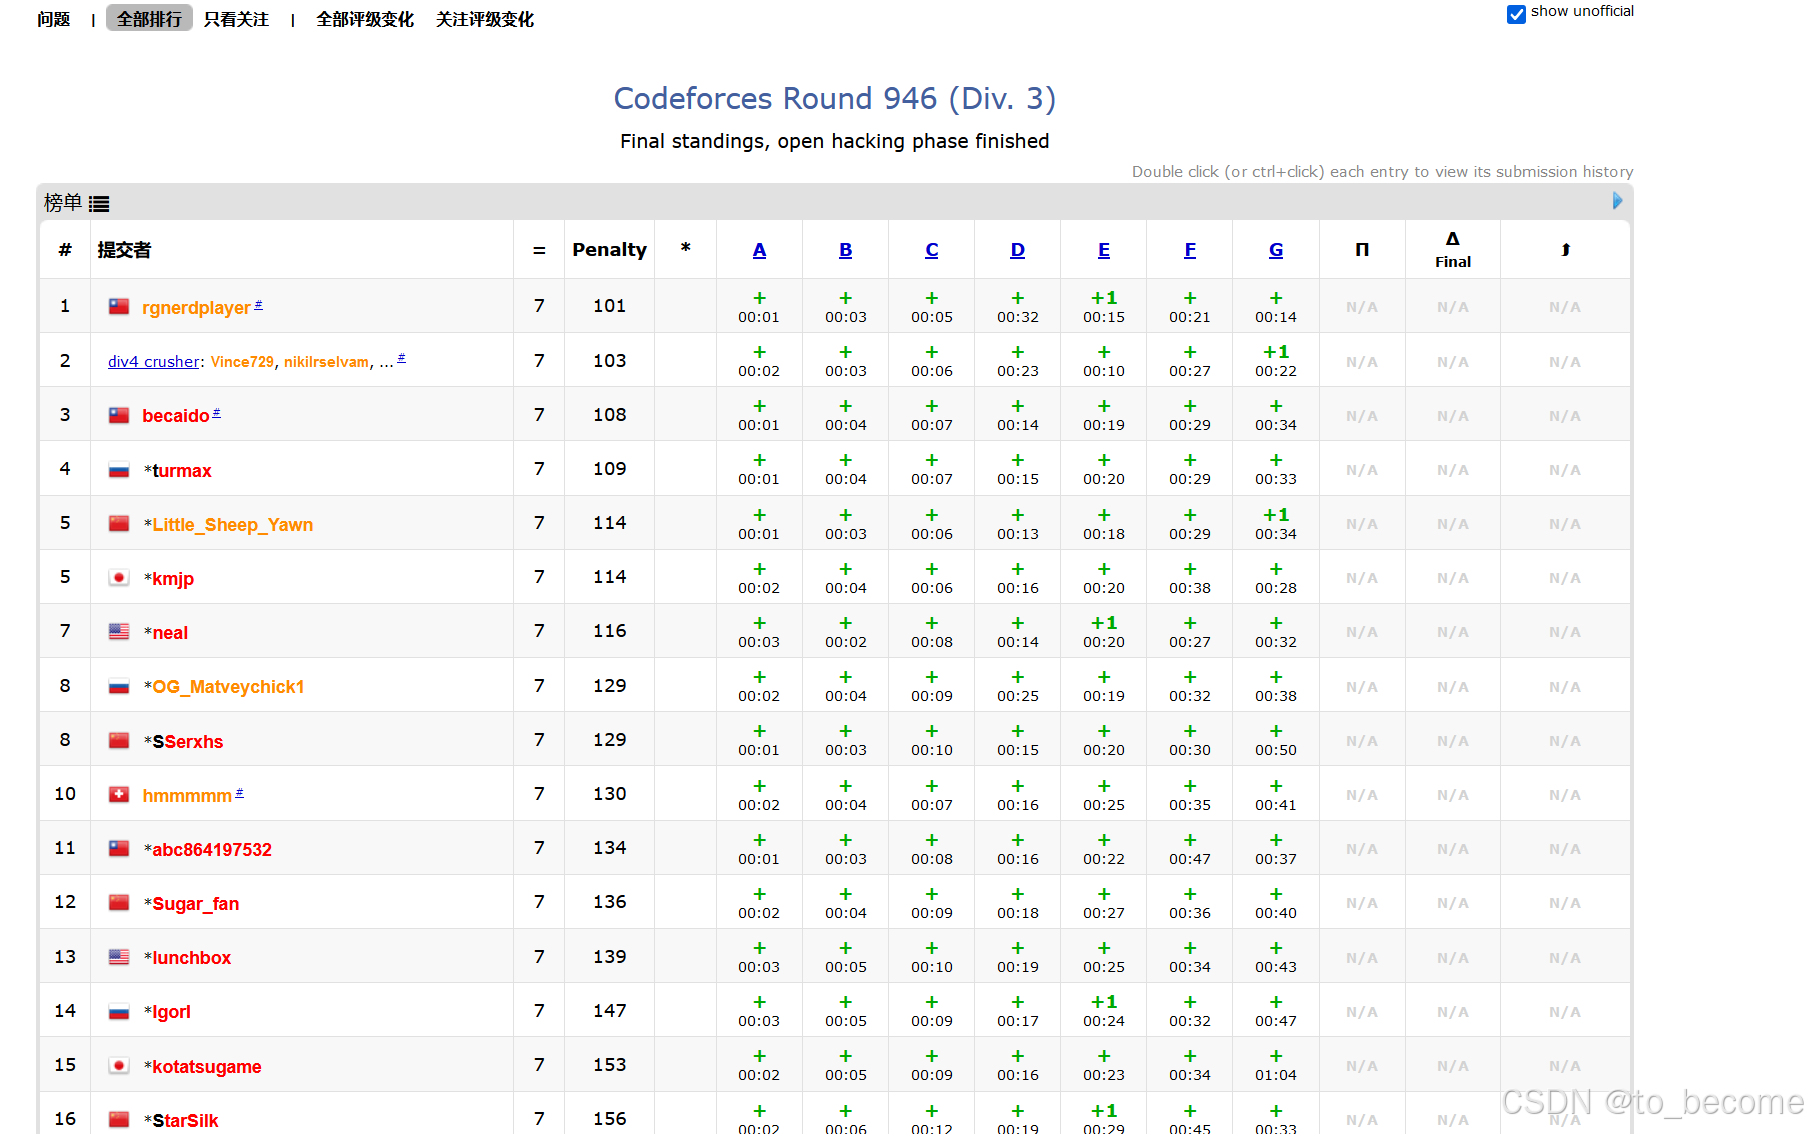Open problem F link in header
The height and width of the screenshot is (1134, 1808).
point(1190,250)
